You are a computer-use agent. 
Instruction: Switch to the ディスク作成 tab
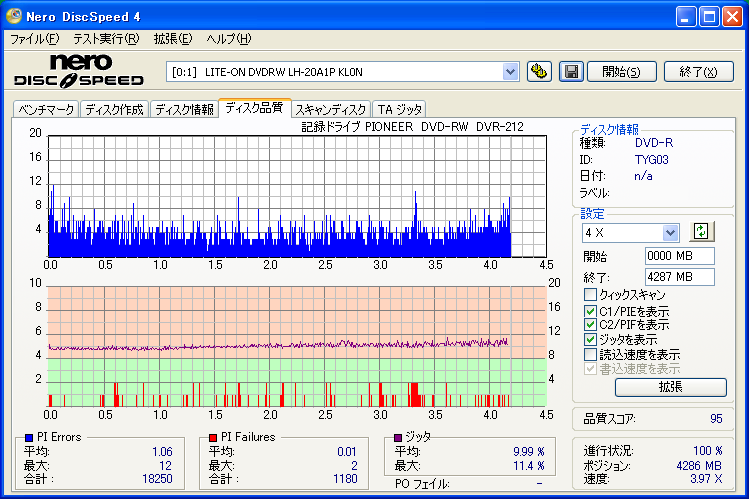[x=115, y=110]
